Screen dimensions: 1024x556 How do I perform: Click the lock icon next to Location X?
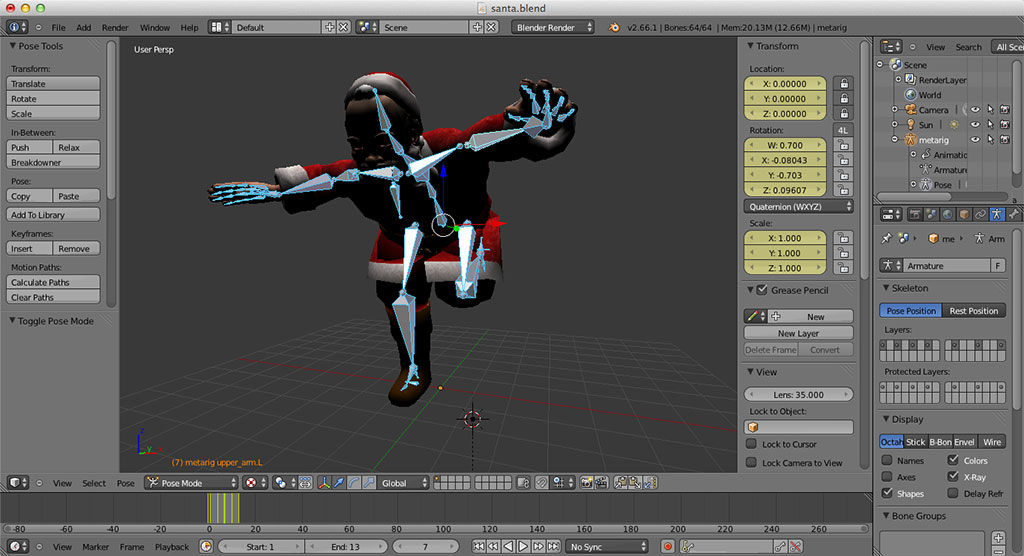pyautogui.click(x=843, y=84)
